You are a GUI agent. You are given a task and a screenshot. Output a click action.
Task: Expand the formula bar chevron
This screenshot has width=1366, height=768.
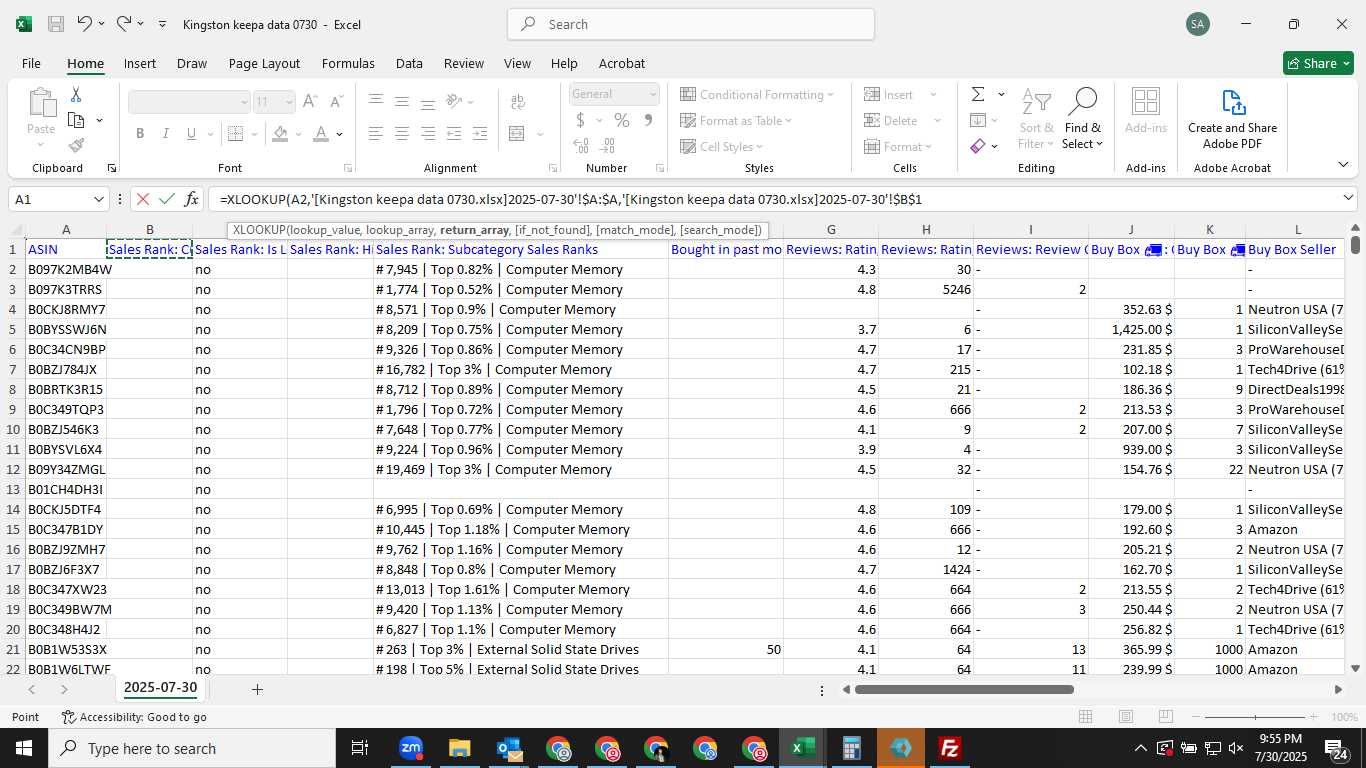tap(1348, 199)
